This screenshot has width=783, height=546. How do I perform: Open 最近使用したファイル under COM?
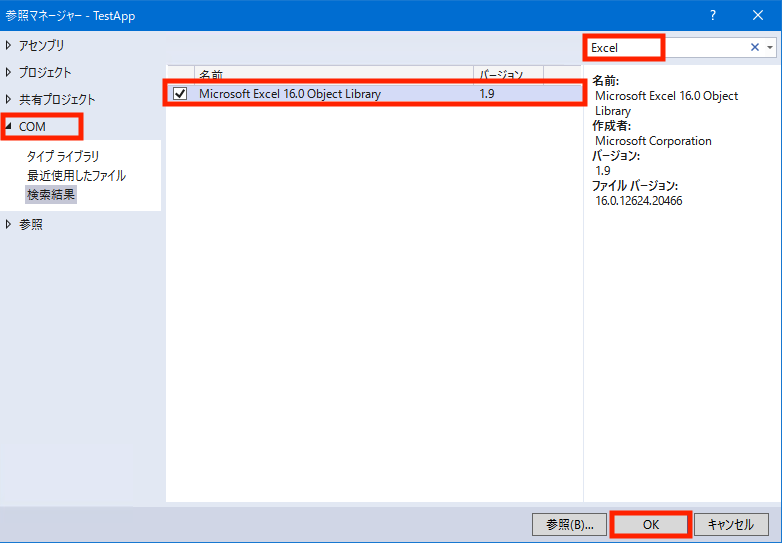click(x=76, y=175)
